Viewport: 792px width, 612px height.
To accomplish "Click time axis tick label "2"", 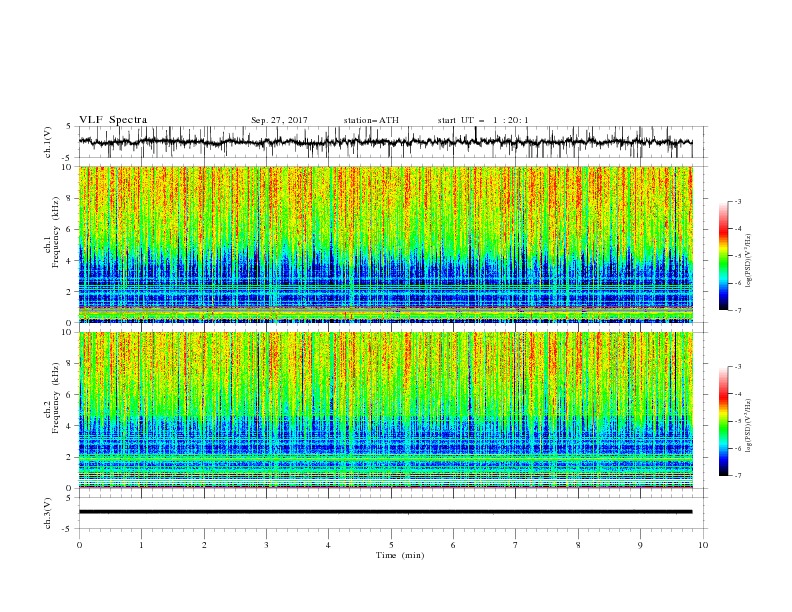I will pos(204,545).
